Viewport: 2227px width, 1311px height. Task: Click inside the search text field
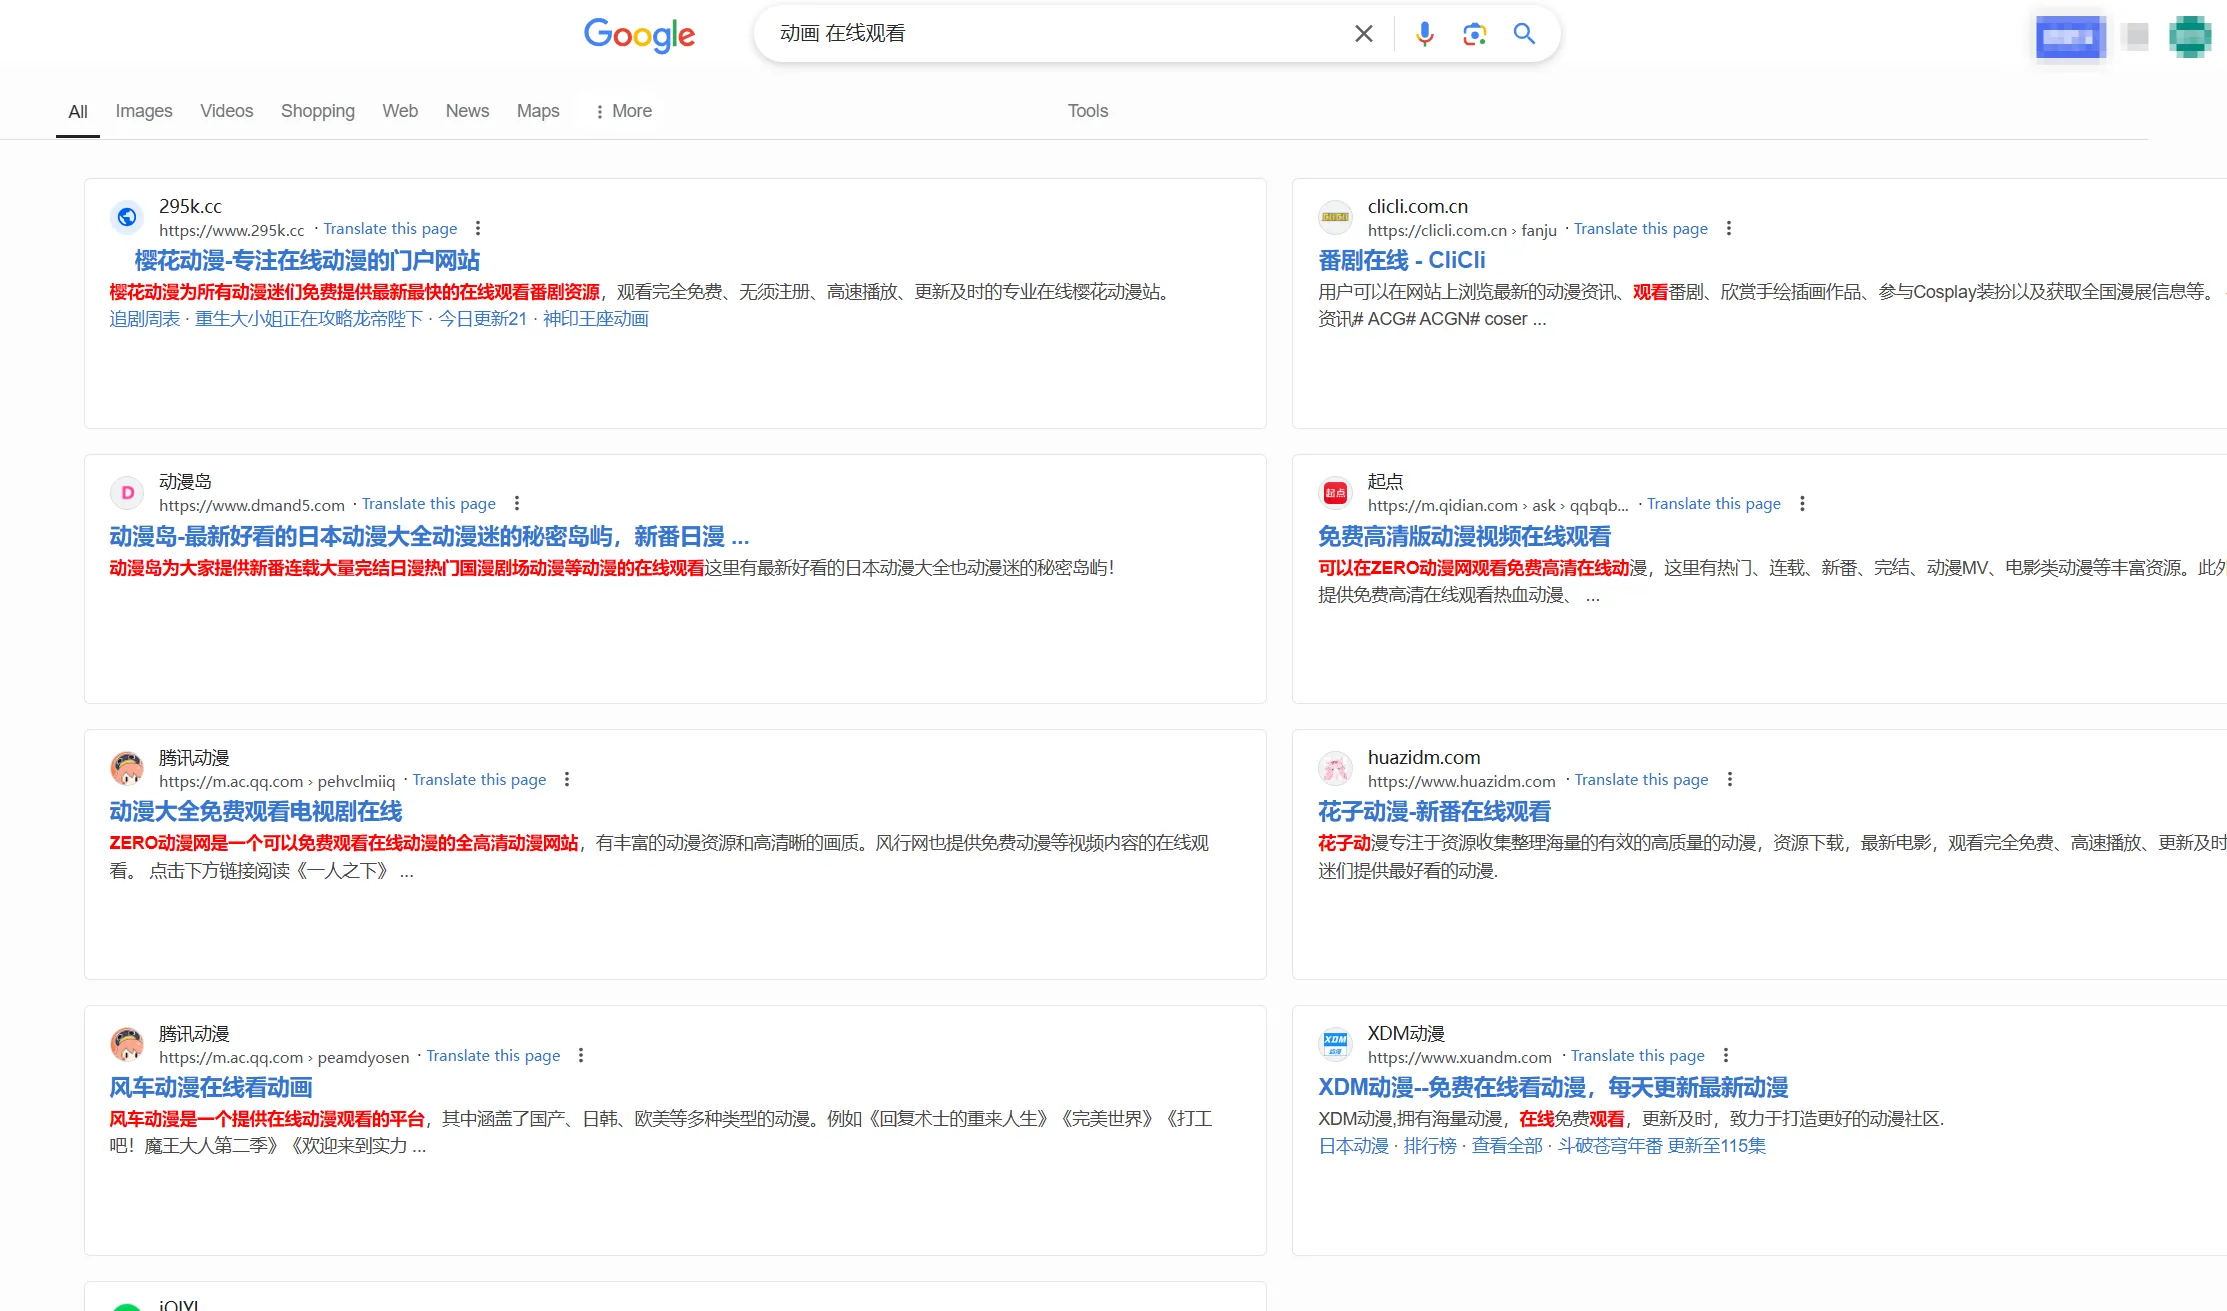[x=1050, y=34]
